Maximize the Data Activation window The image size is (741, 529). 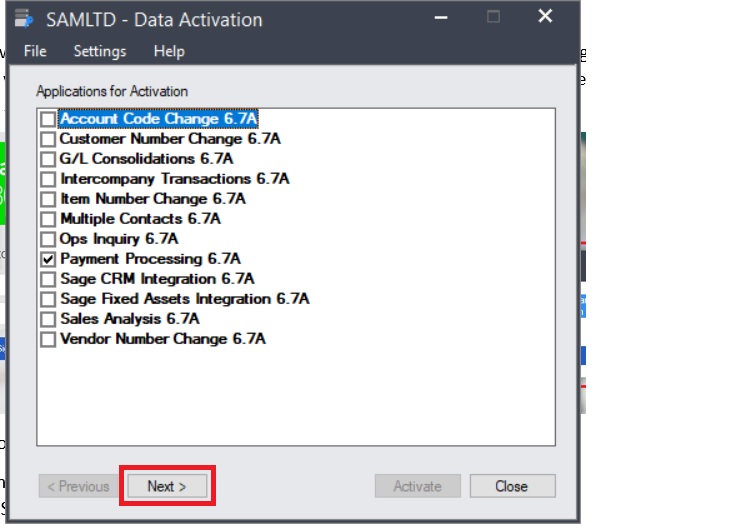click(493, 17)
